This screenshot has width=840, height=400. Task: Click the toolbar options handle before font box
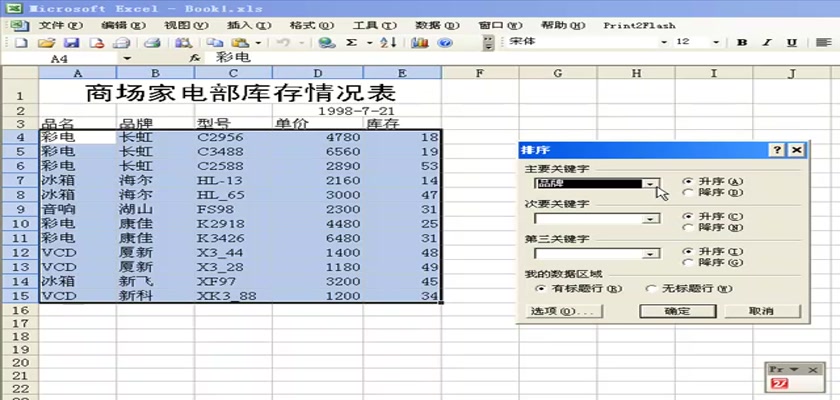coord(488,43)
